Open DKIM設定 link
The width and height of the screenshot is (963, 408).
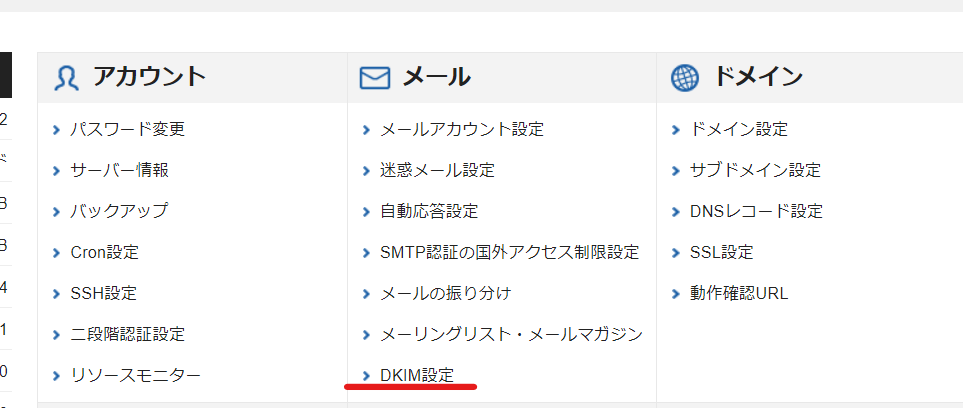417,375
